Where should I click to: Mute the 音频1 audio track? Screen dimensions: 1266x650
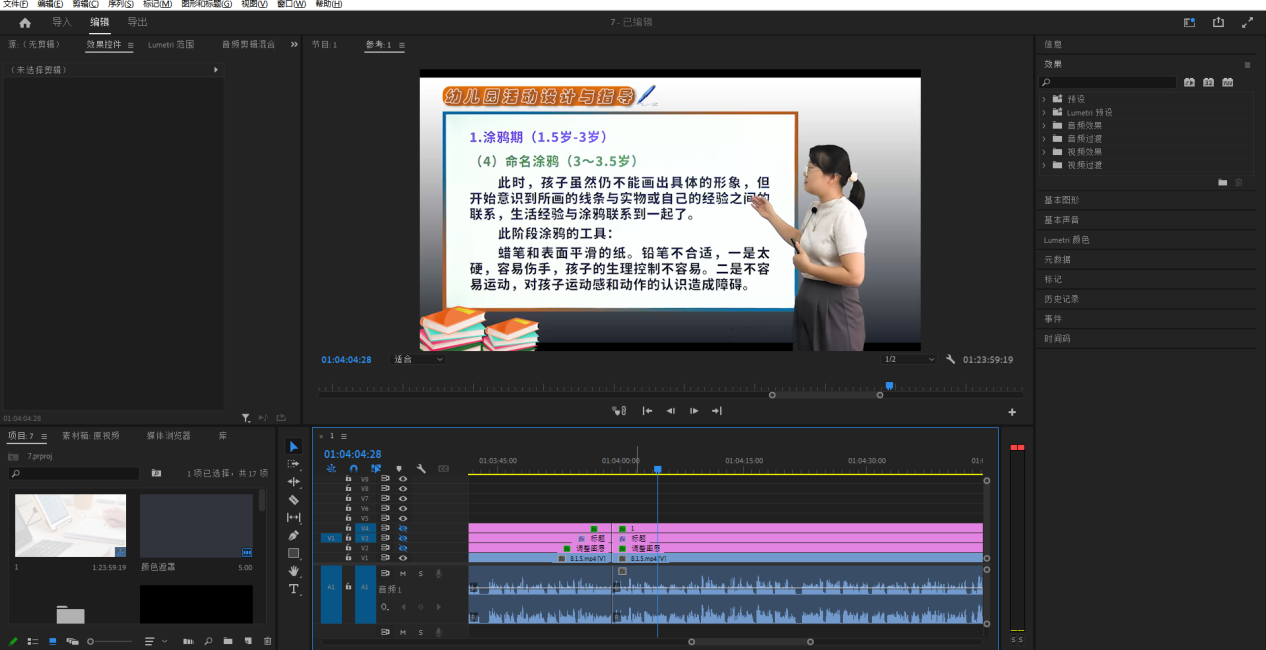click(404, 574)
